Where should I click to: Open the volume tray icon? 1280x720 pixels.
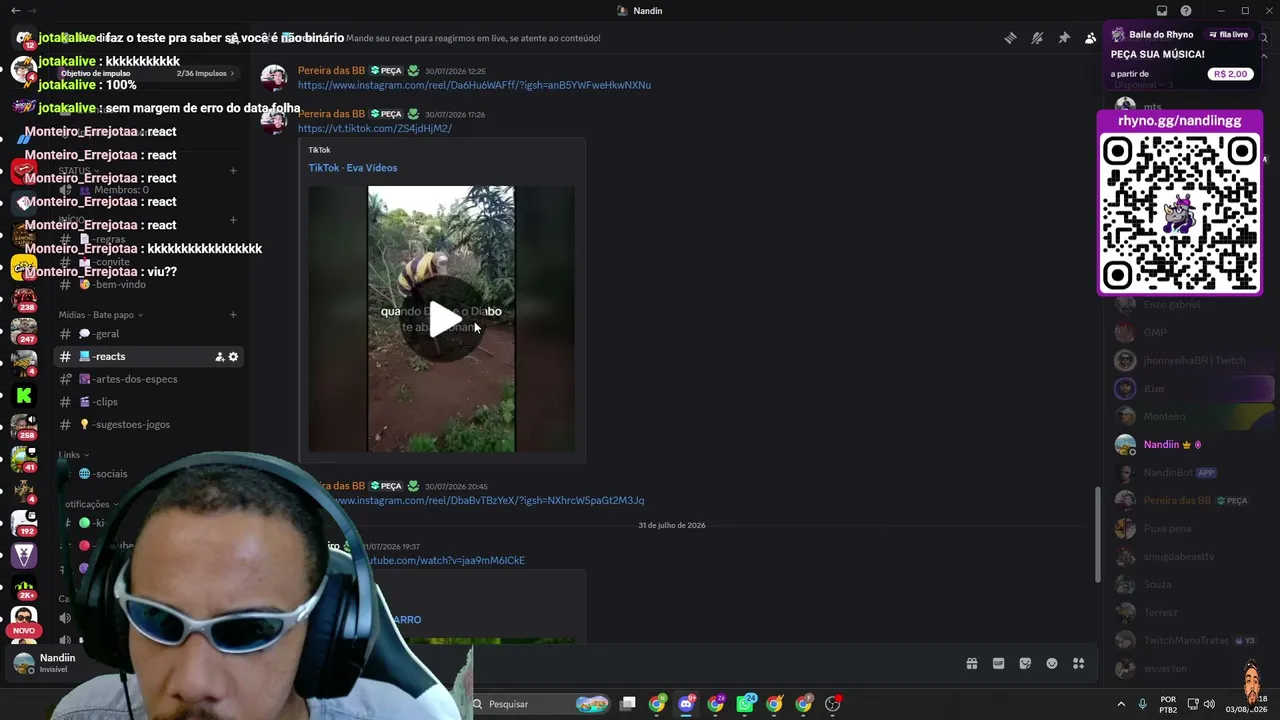1209,704
